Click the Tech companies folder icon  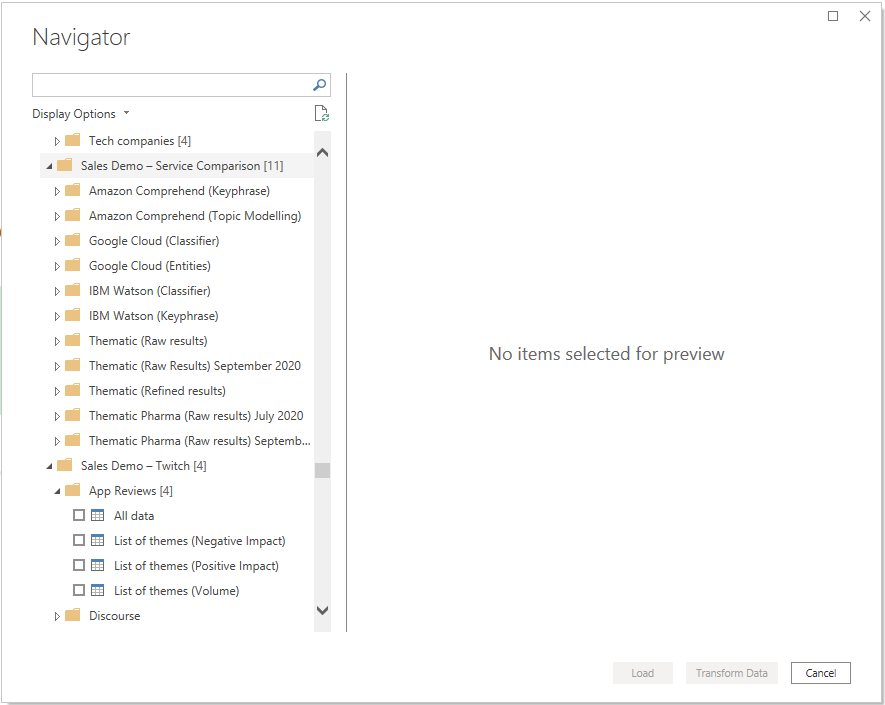pos(73,140)
